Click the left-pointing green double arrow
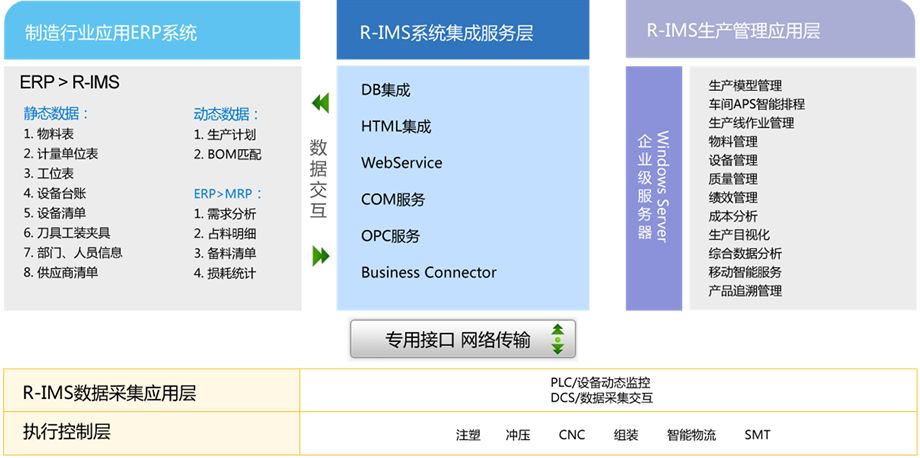 pyautogui.click(x=320, y=103)
